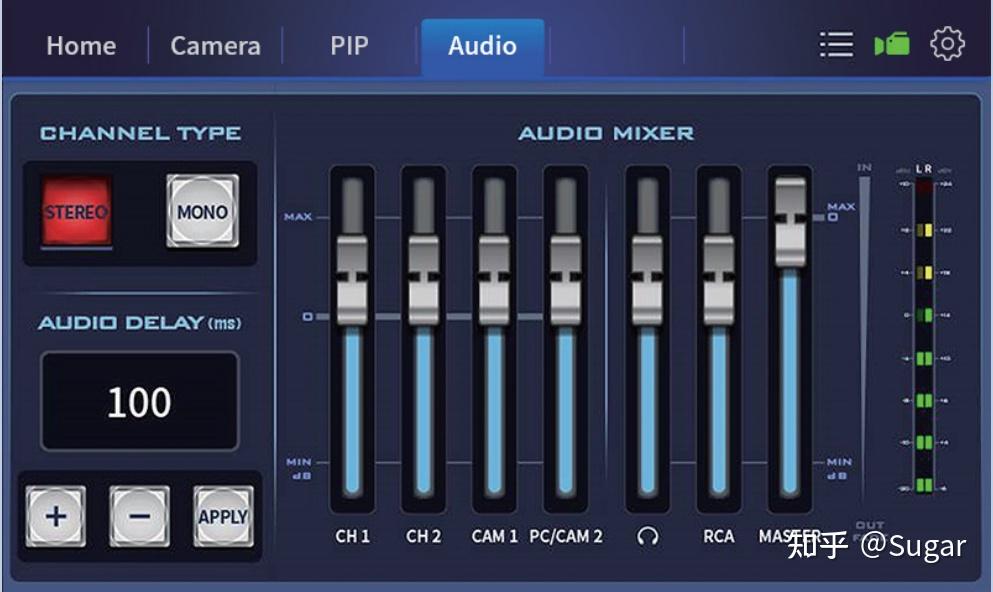Click the AUDIO MIXER heading
The image size is (993, 592).
pyautogui.click(x=606, y=133)
